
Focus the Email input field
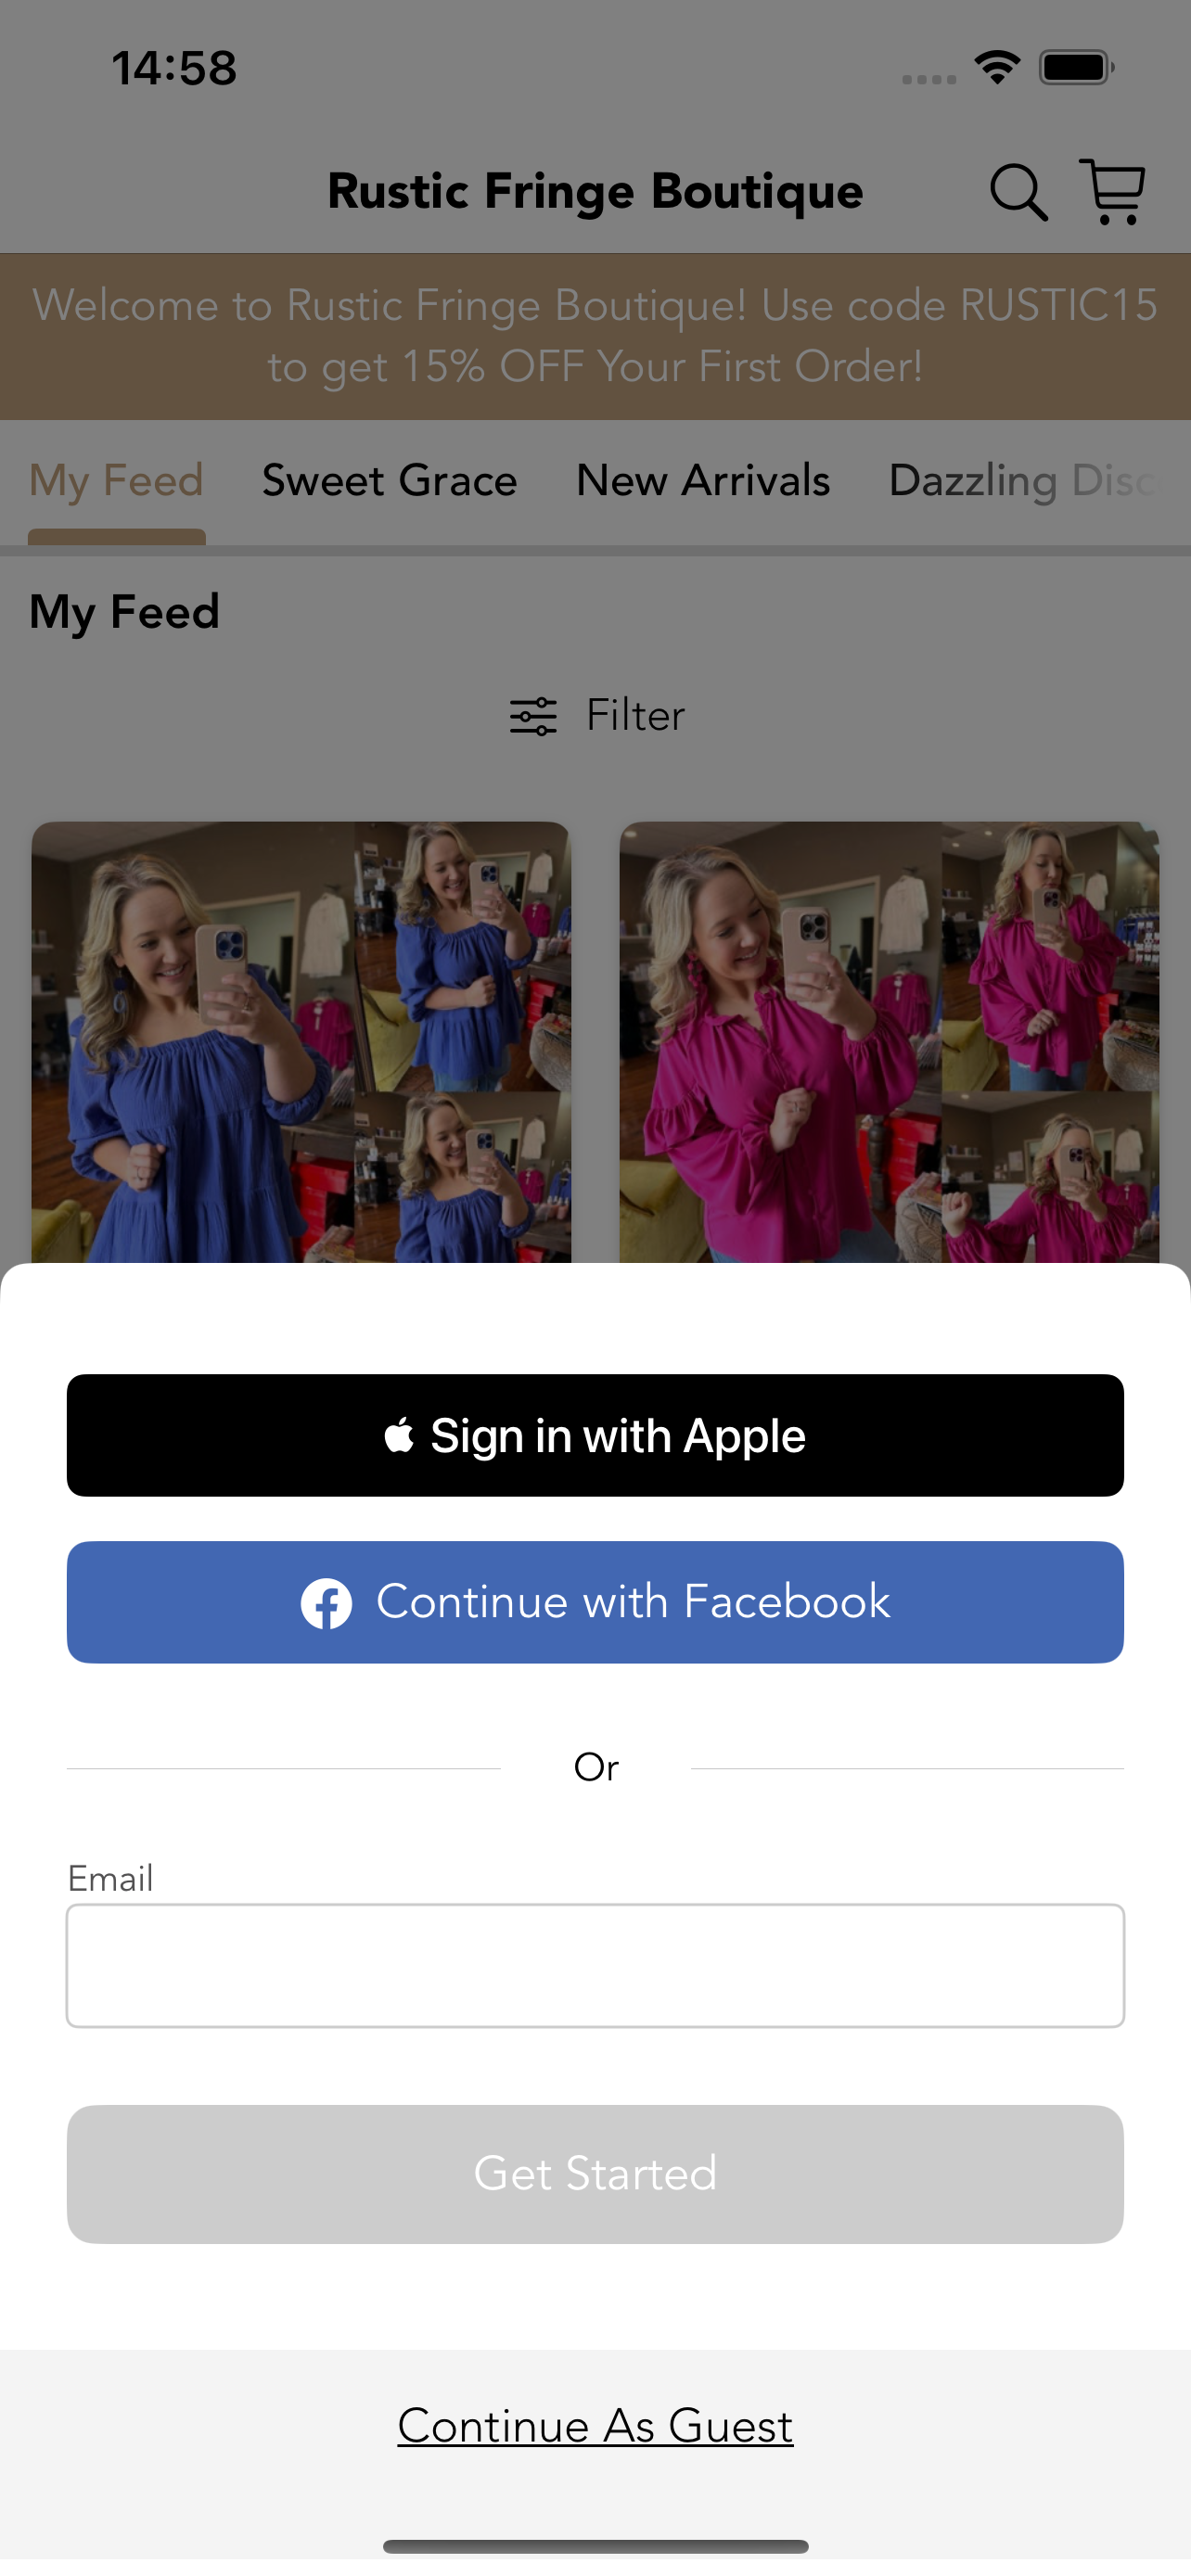(x=595, y=1965)
